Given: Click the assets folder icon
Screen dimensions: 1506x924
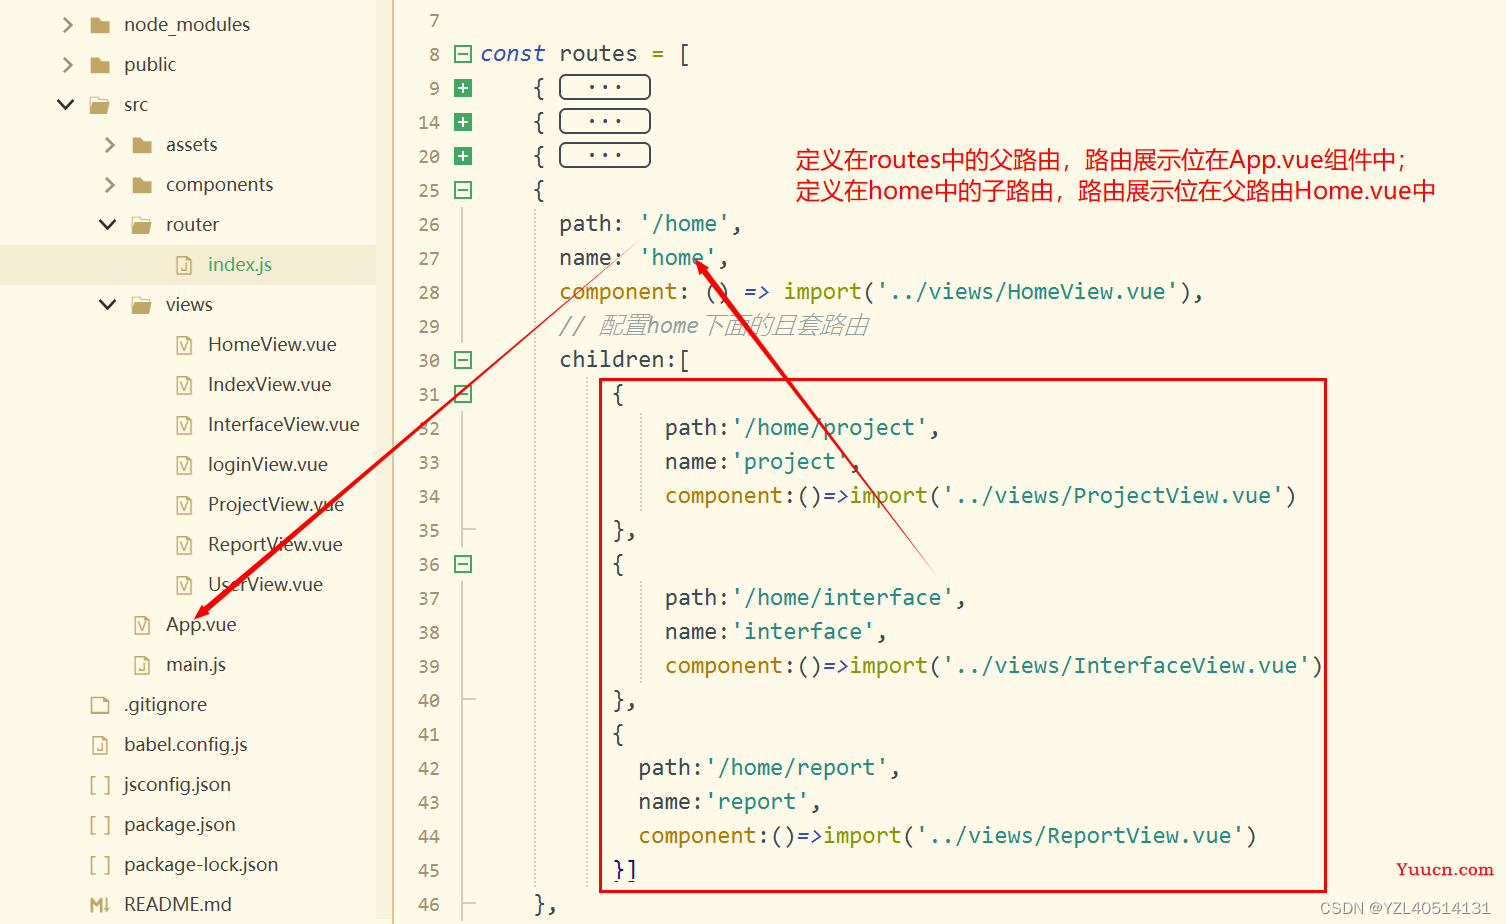Looking at the screenshot, I should (x=142, y=145).
